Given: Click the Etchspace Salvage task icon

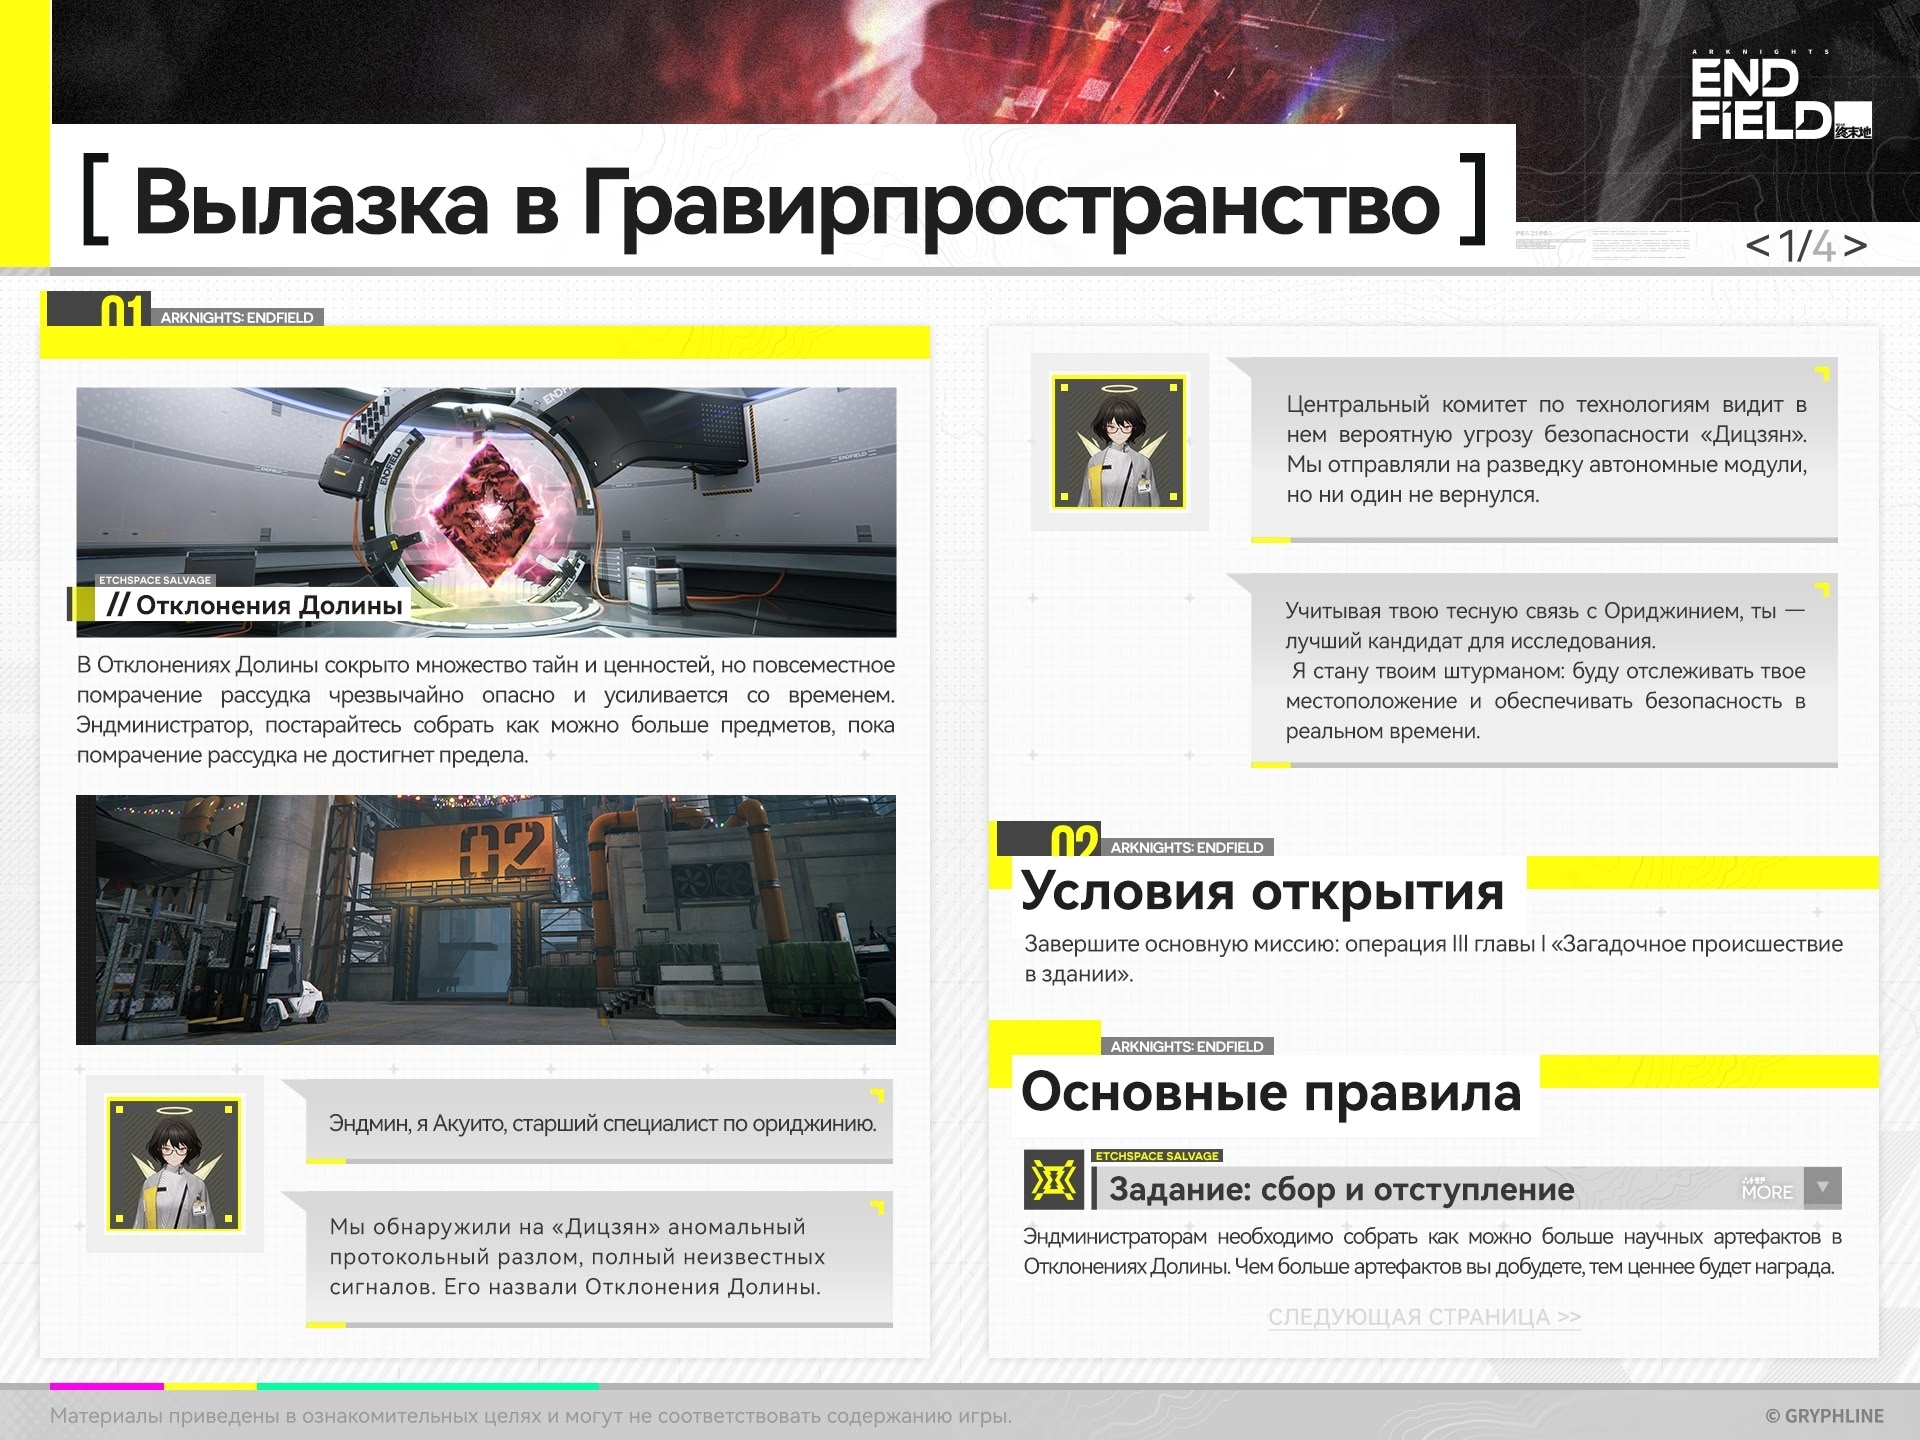Looking at the screenshot, I should (x=1053, y=1181).
